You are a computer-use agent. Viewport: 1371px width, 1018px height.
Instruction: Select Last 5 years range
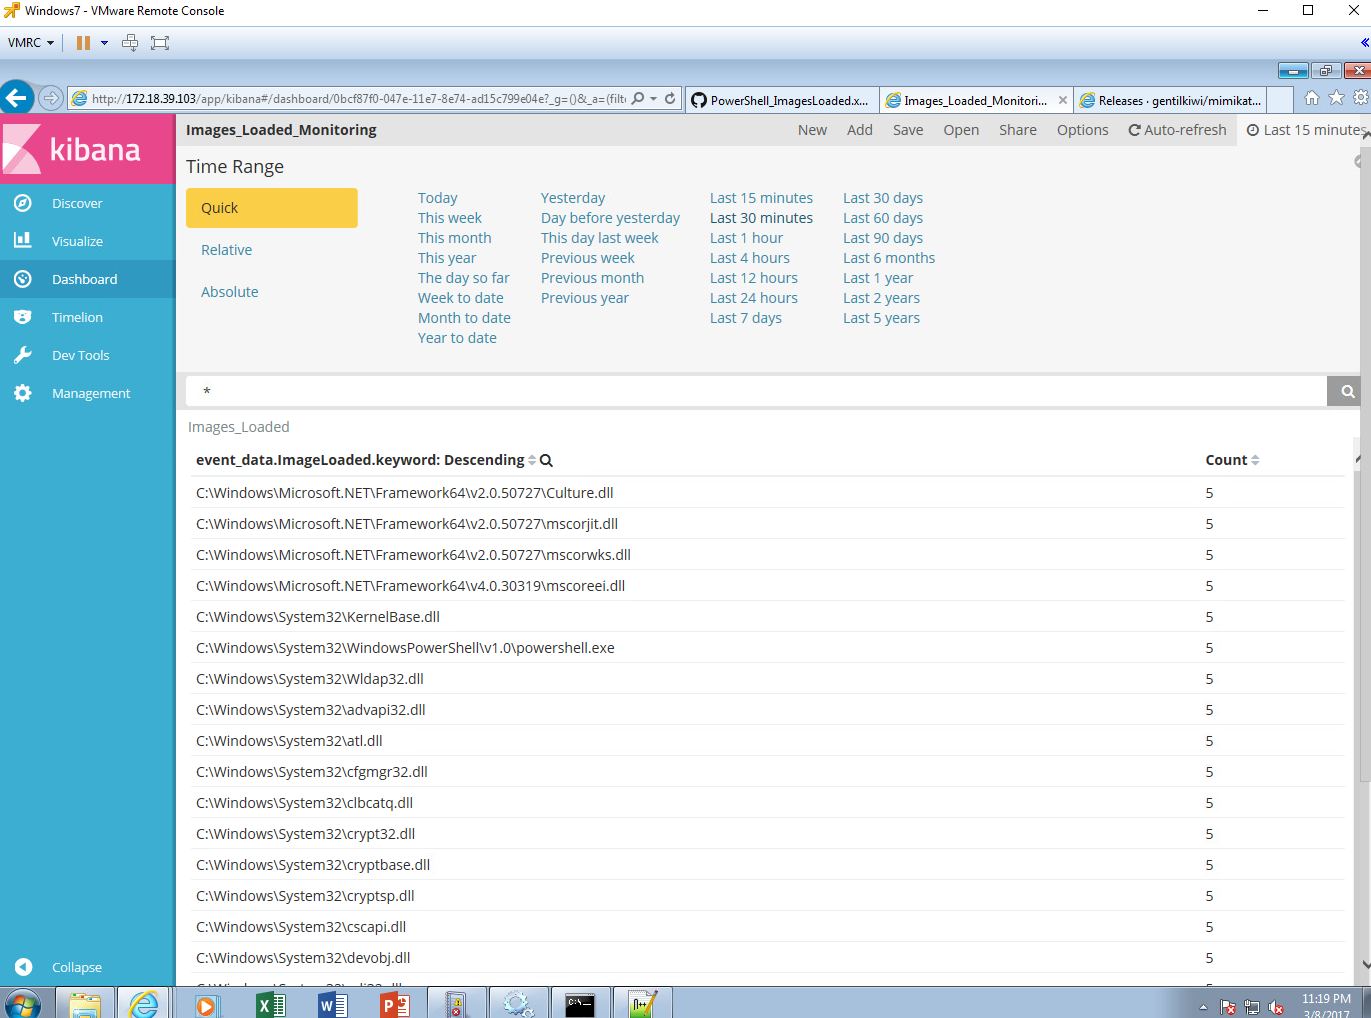tap(881, 318)
